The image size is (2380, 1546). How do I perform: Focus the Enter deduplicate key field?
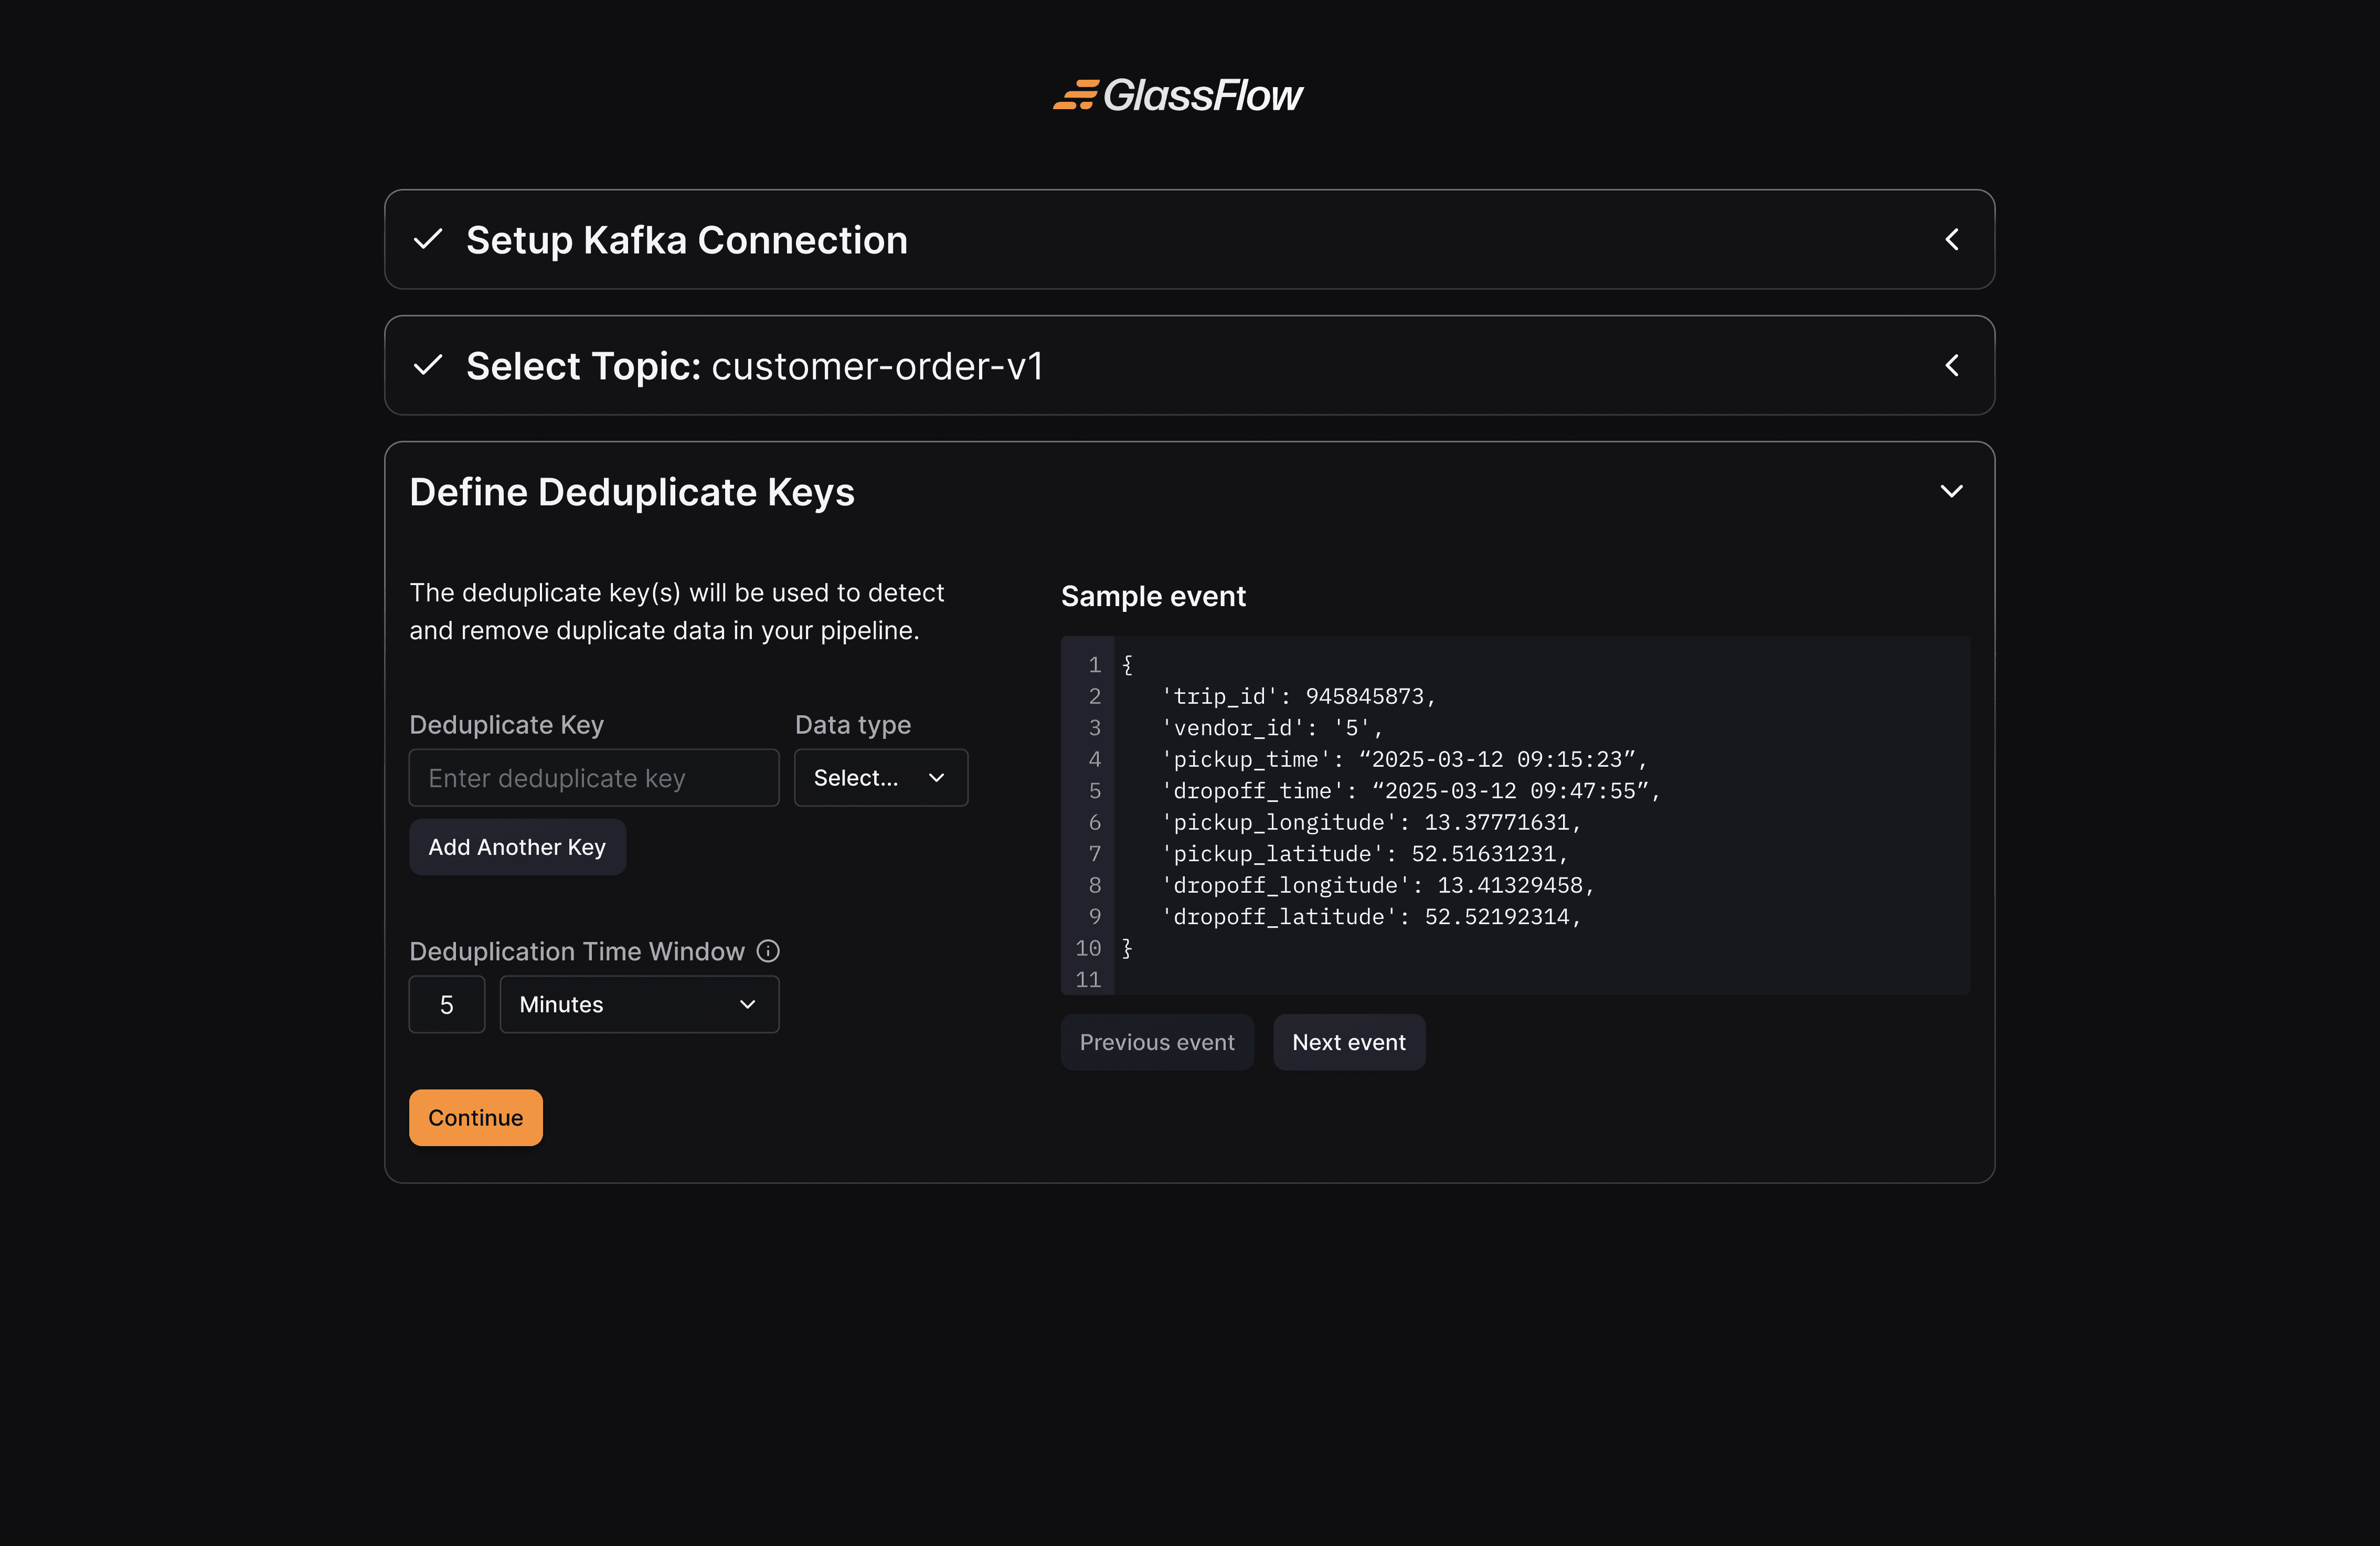(x=594, y=778)
